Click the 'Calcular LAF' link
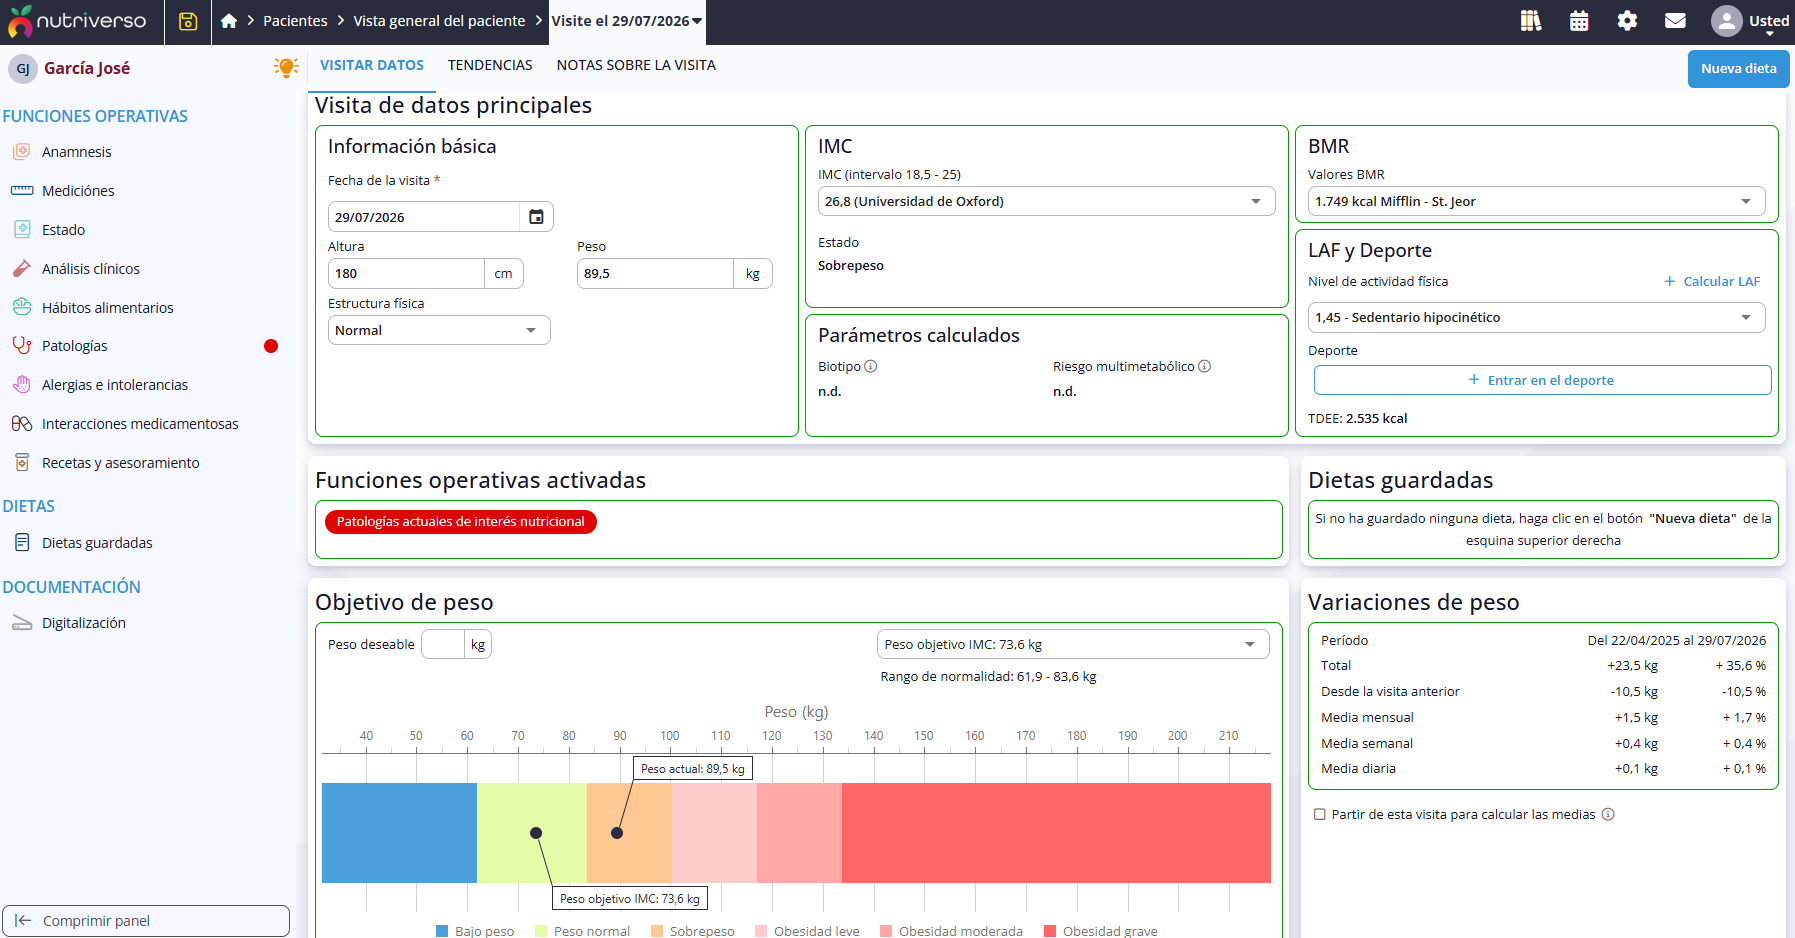Viewport: 1795px width, 938px height. click(x=1712, y=281)
